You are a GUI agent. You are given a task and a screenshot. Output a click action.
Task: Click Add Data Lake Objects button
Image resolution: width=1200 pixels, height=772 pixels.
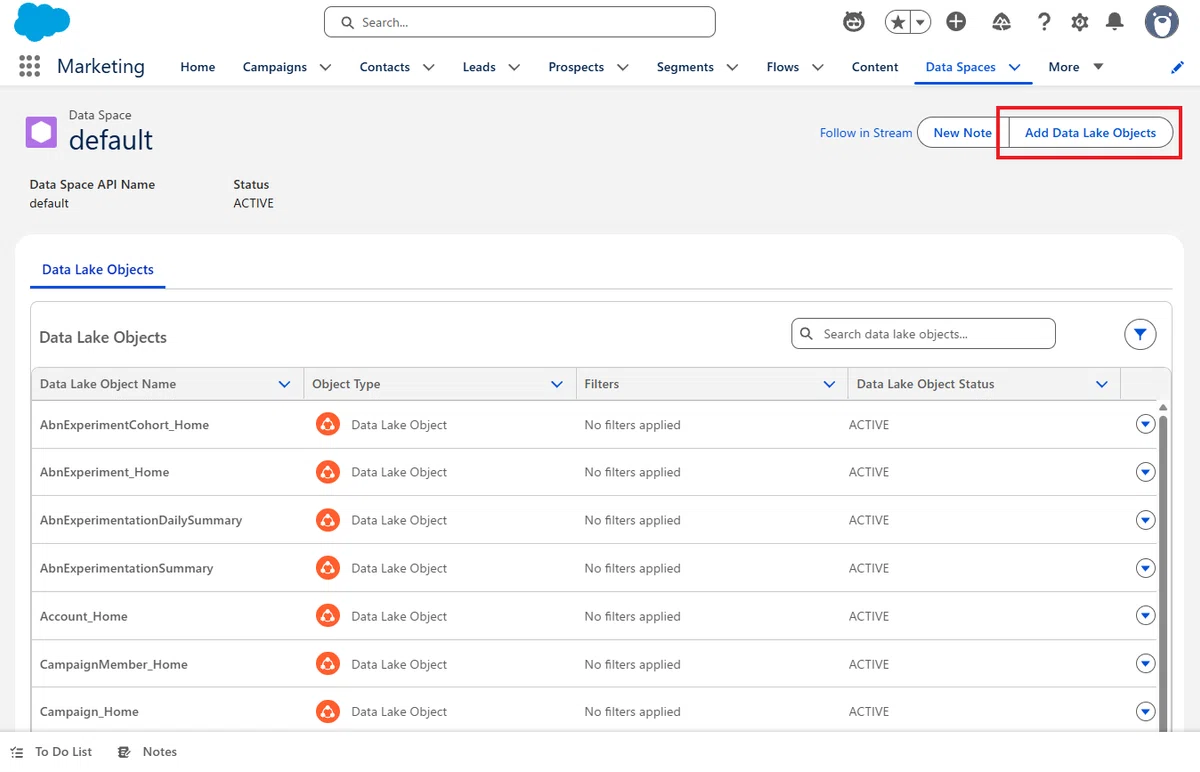[1090, 132]
